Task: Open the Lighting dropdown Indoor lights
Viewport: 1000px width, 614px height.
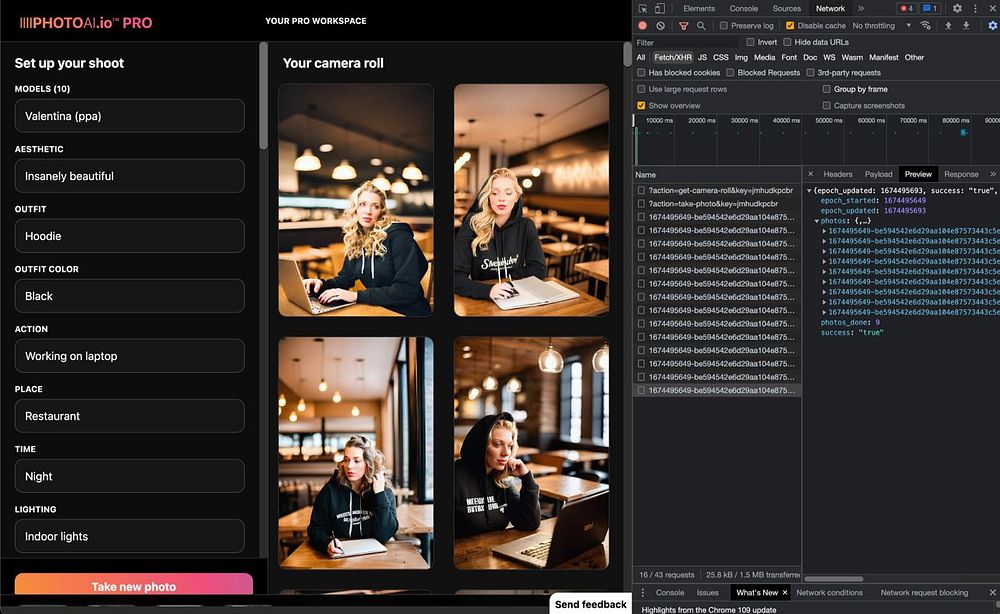Action: [129, 536]
